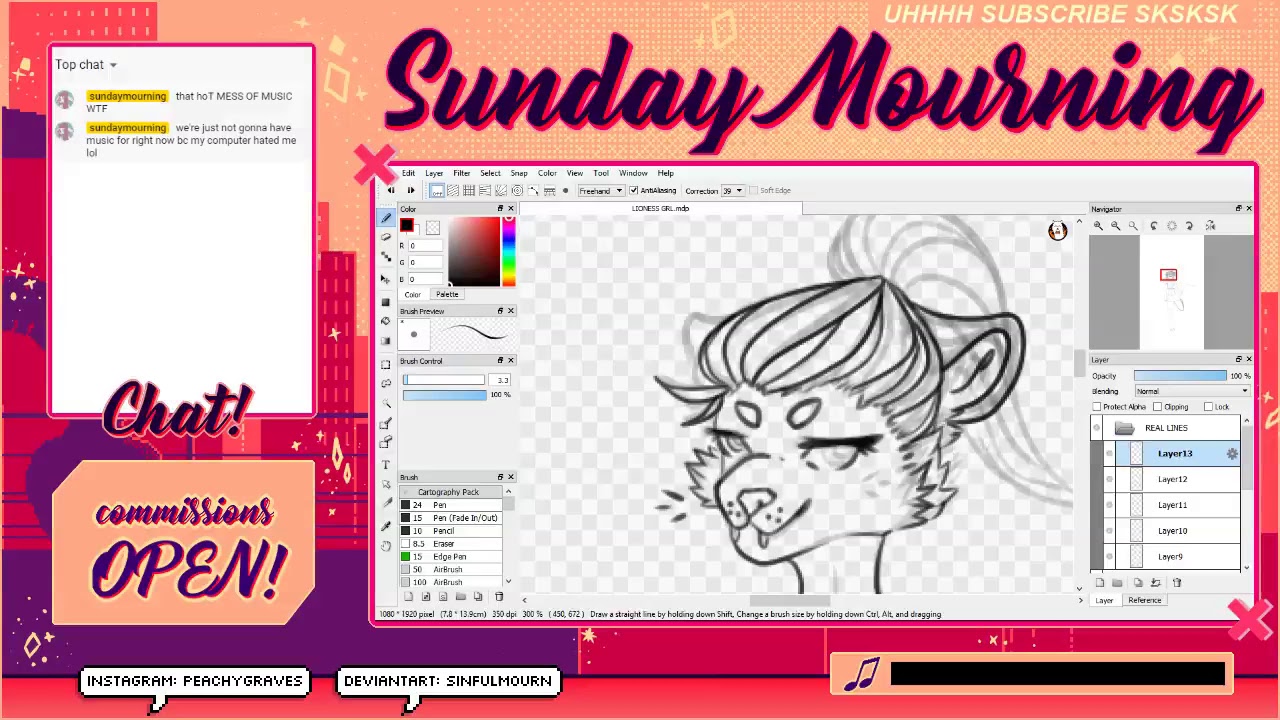This screenshot has width=1280, height=720.
Task: Open the LIONESS GRL.mdp canvas tab
Action: [660, 208]
